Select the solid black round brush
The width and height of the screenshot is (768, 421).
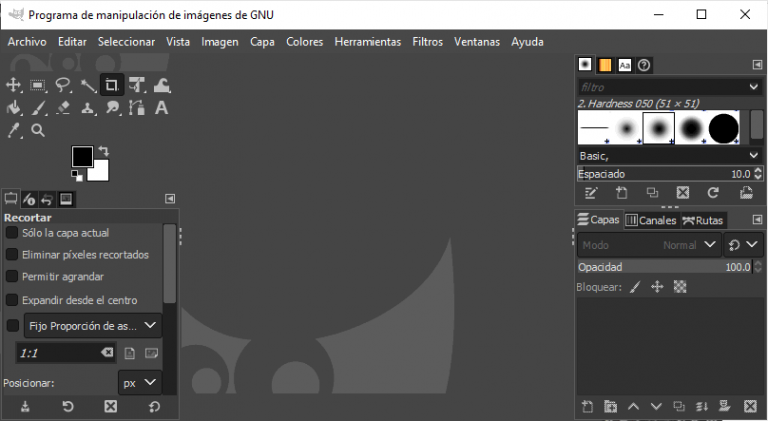(723, 128)
